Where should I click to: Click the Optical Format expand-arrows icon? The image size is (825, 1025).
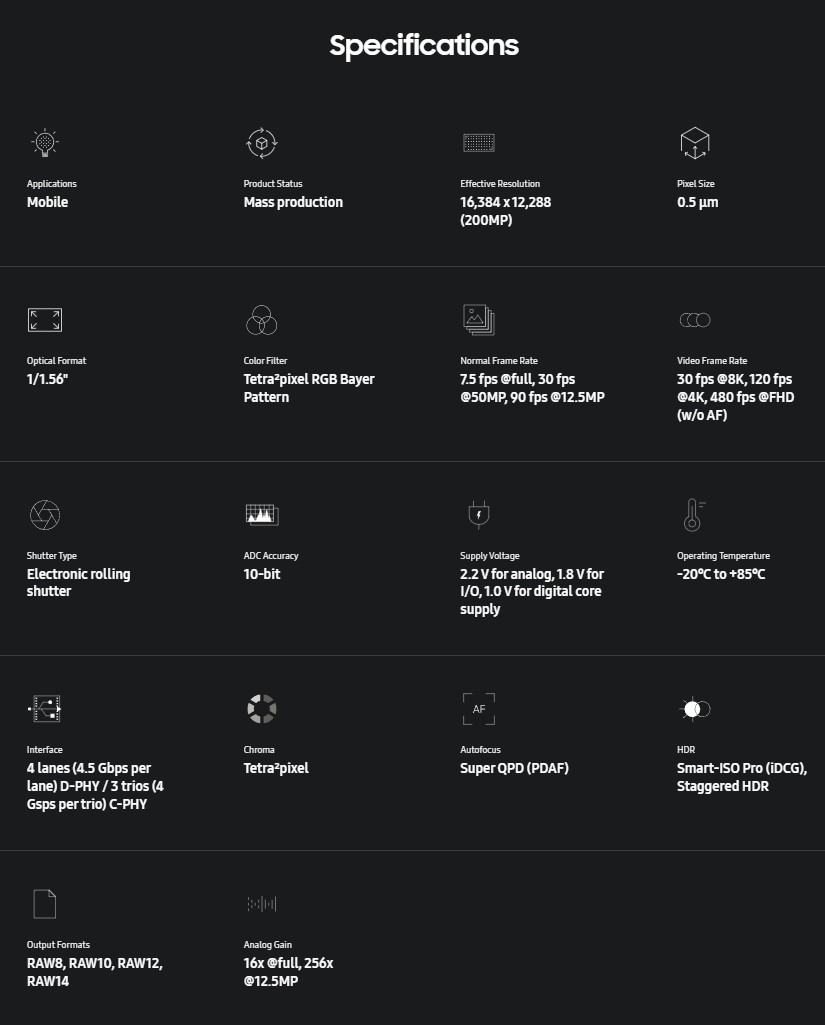44,320
